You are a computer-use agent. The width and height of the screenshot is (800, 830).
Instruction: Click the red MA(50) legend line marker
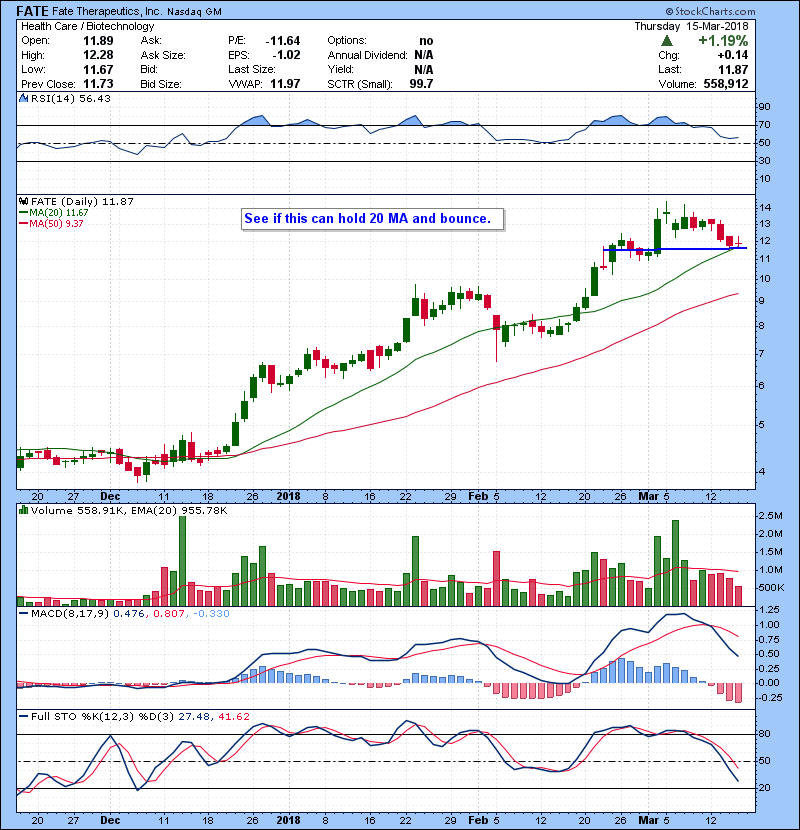pyautogui.click(x=23, y=224)
